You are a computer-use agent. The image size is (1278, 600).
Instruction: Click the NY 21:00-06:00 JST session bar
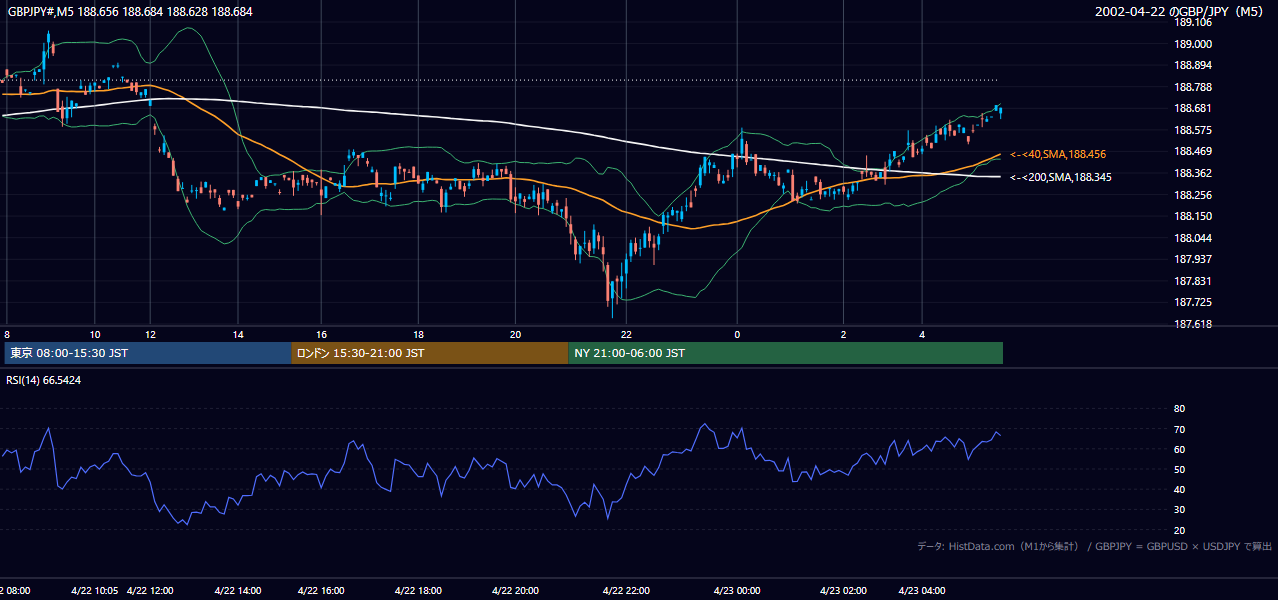[786, 353]
